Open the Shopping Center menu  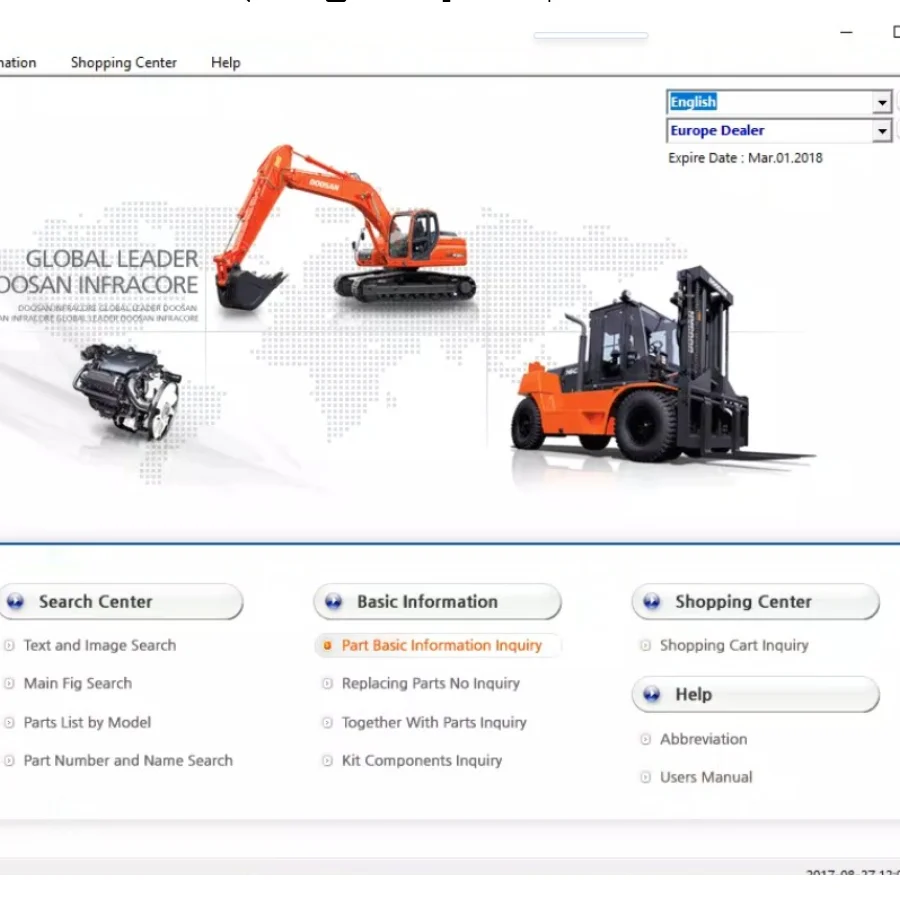[x=123, y=63]
